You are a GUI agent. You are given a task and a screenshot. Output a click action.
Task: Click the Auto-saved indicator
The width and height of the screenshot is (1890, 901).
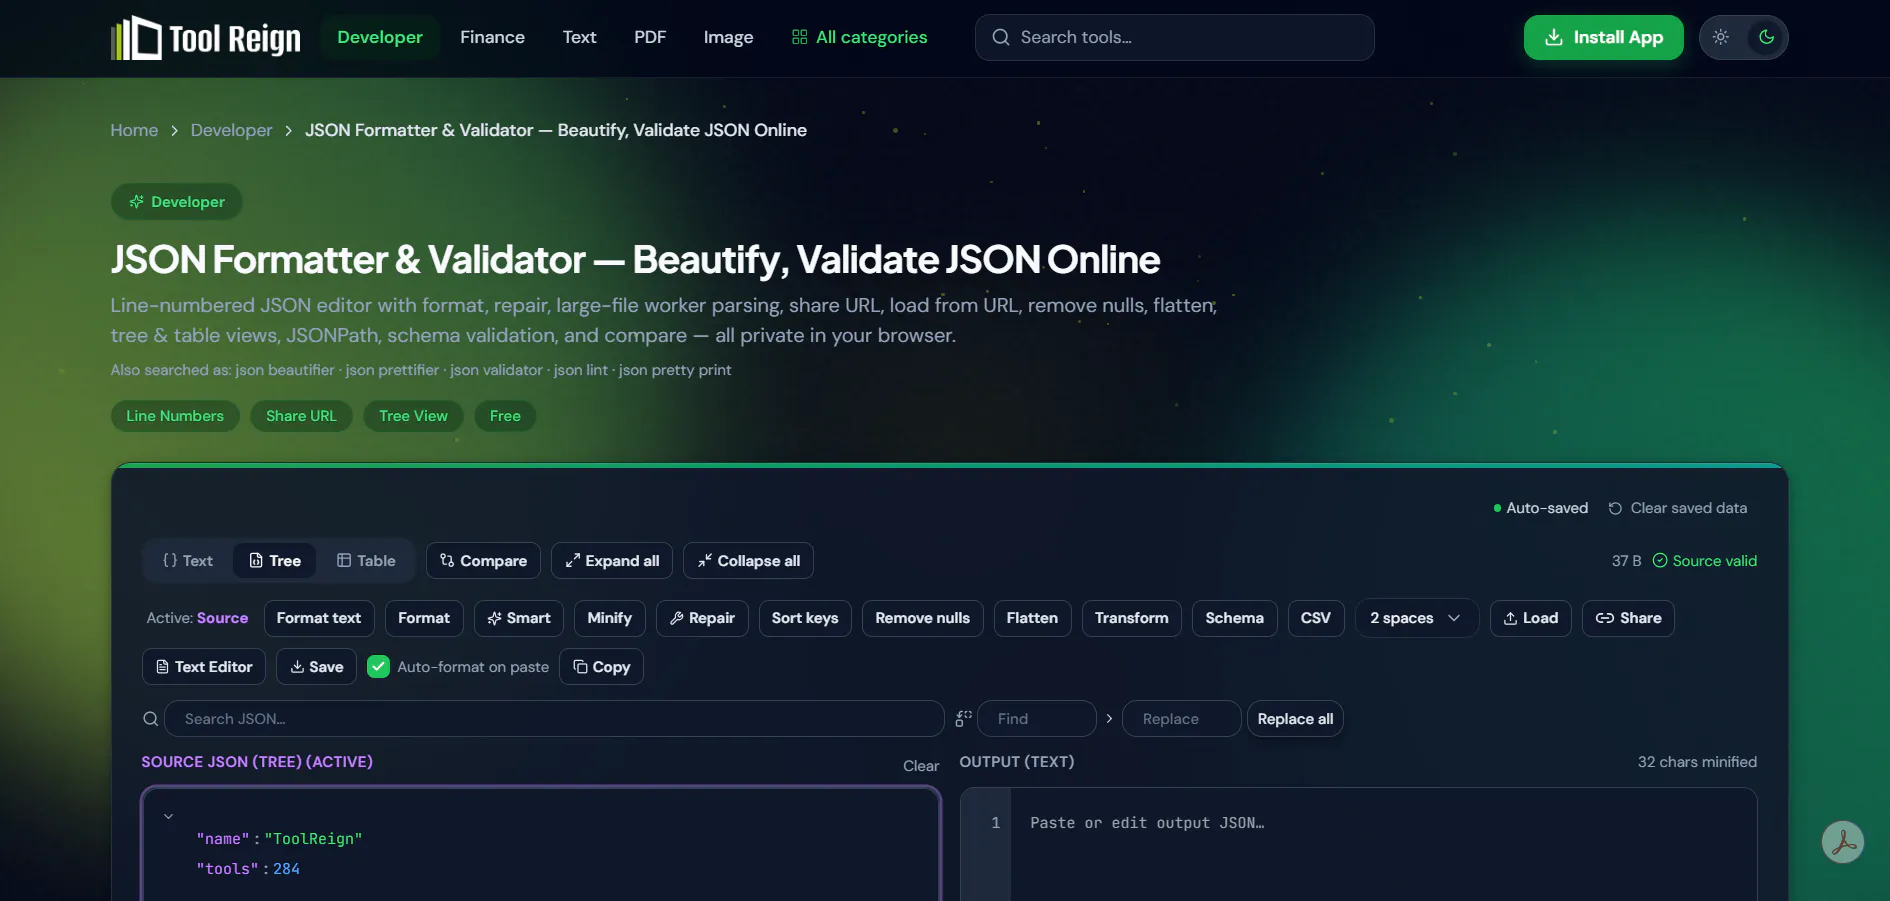click(x=1541, y=508)
